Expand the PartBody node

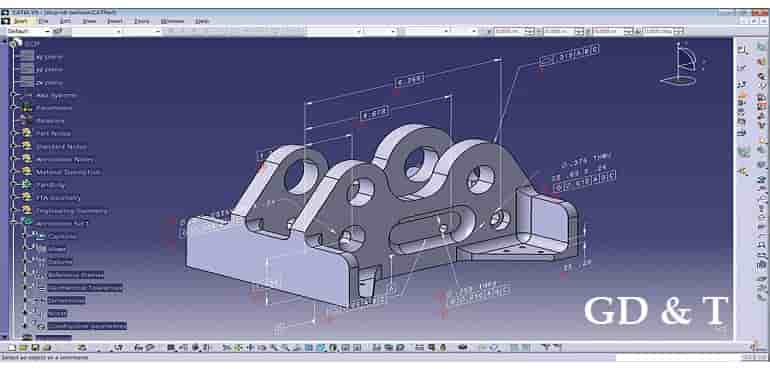14,185
